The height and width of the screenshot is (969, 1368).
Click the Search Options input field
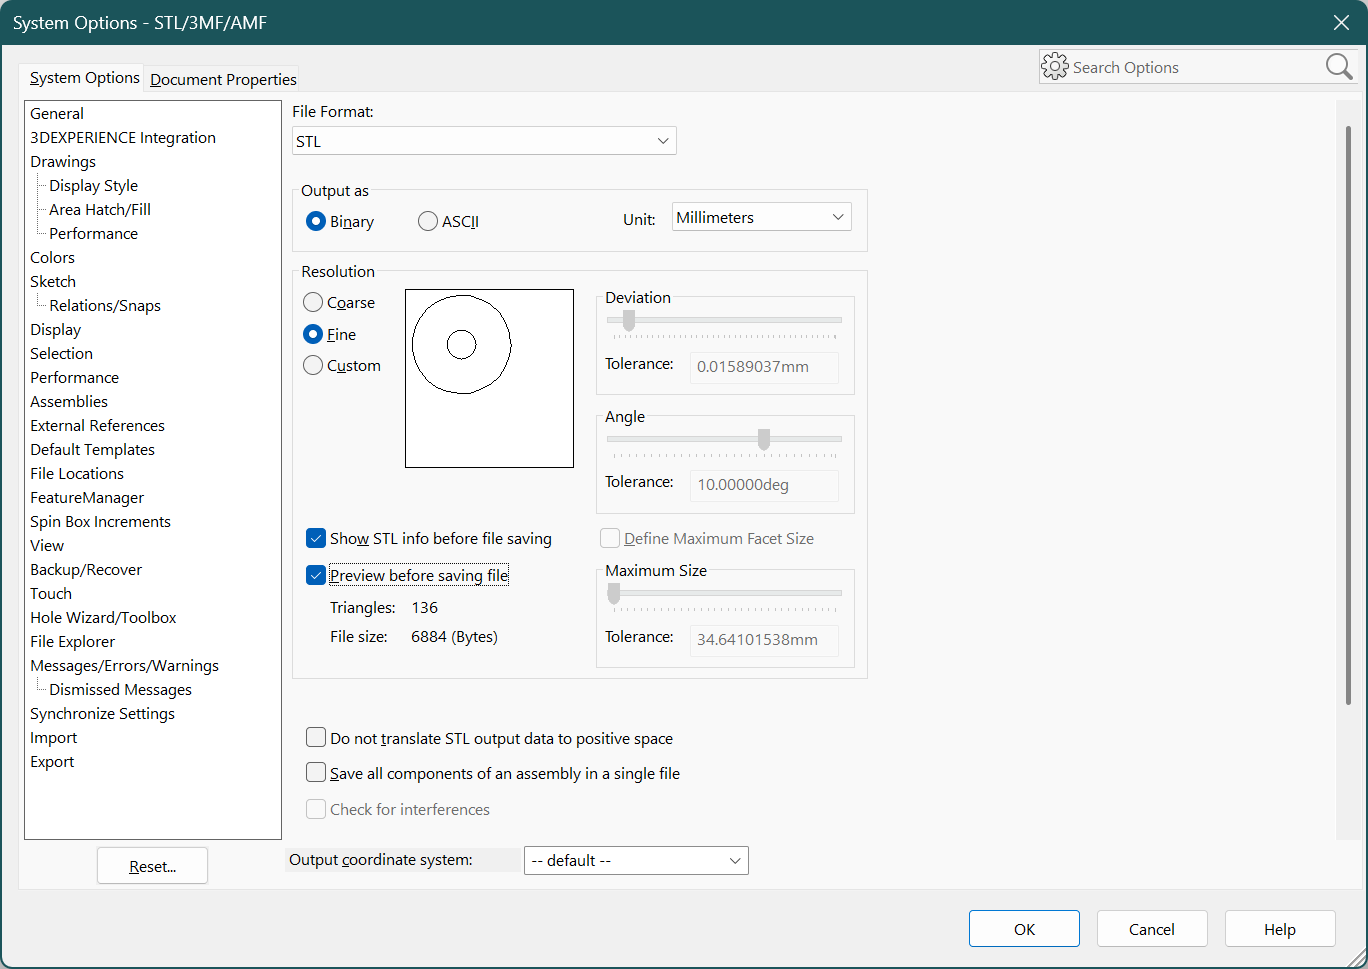click(x=1195, y=67)
